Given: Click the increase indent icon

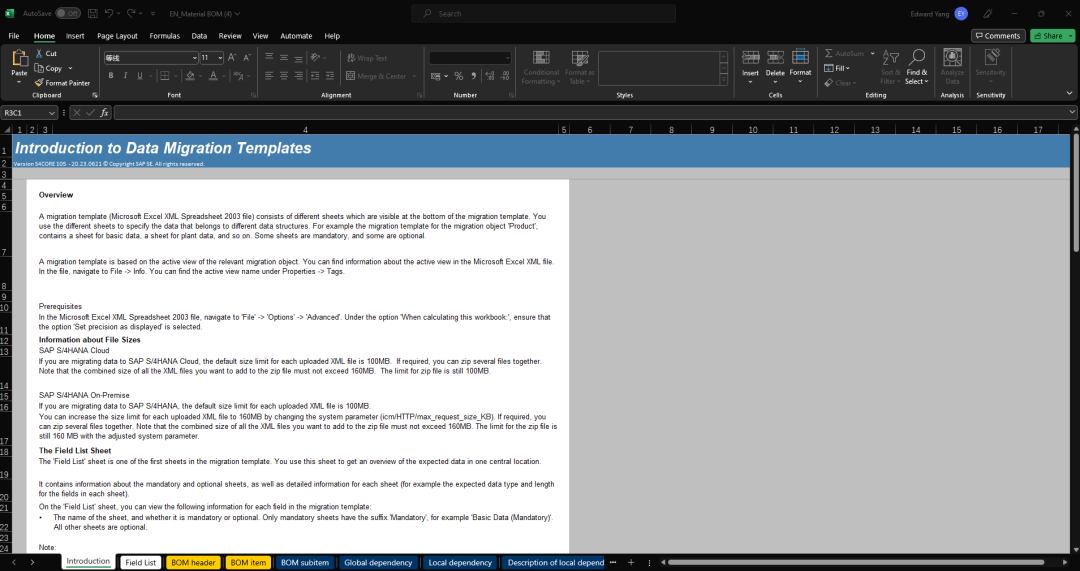Looking at the screenshot, I should tap(330, 76).
